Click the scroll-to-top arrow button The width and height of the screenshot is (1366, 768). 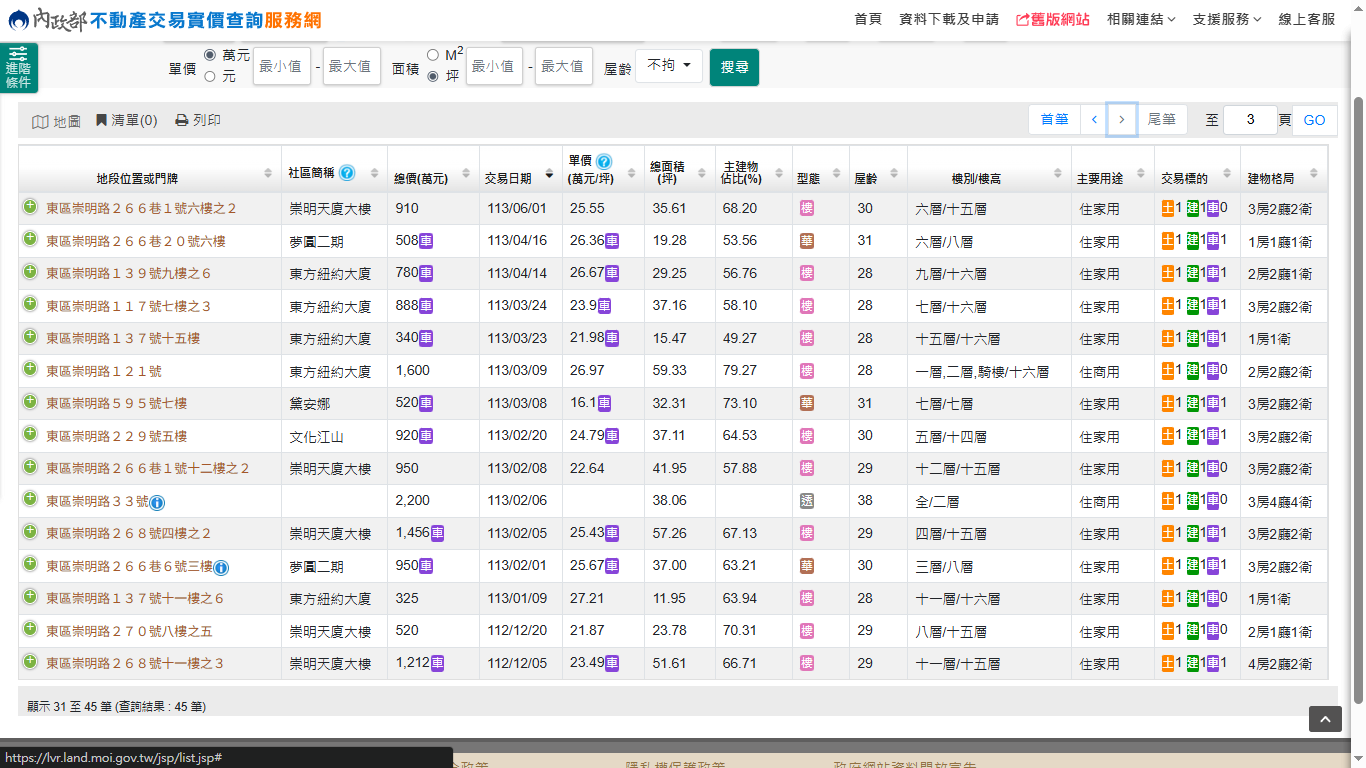pyautogui.click(x=1325, y=719)
